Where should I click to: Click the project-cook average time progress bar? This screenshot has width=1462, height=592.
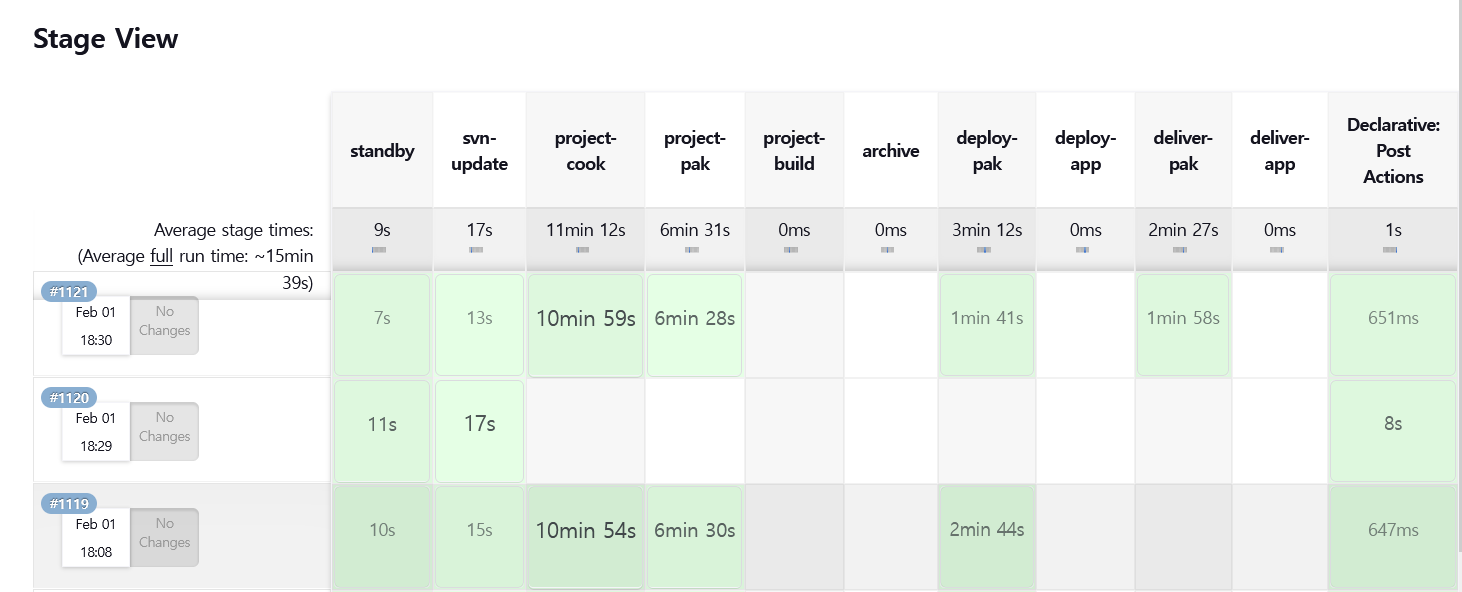pos(583,250)
